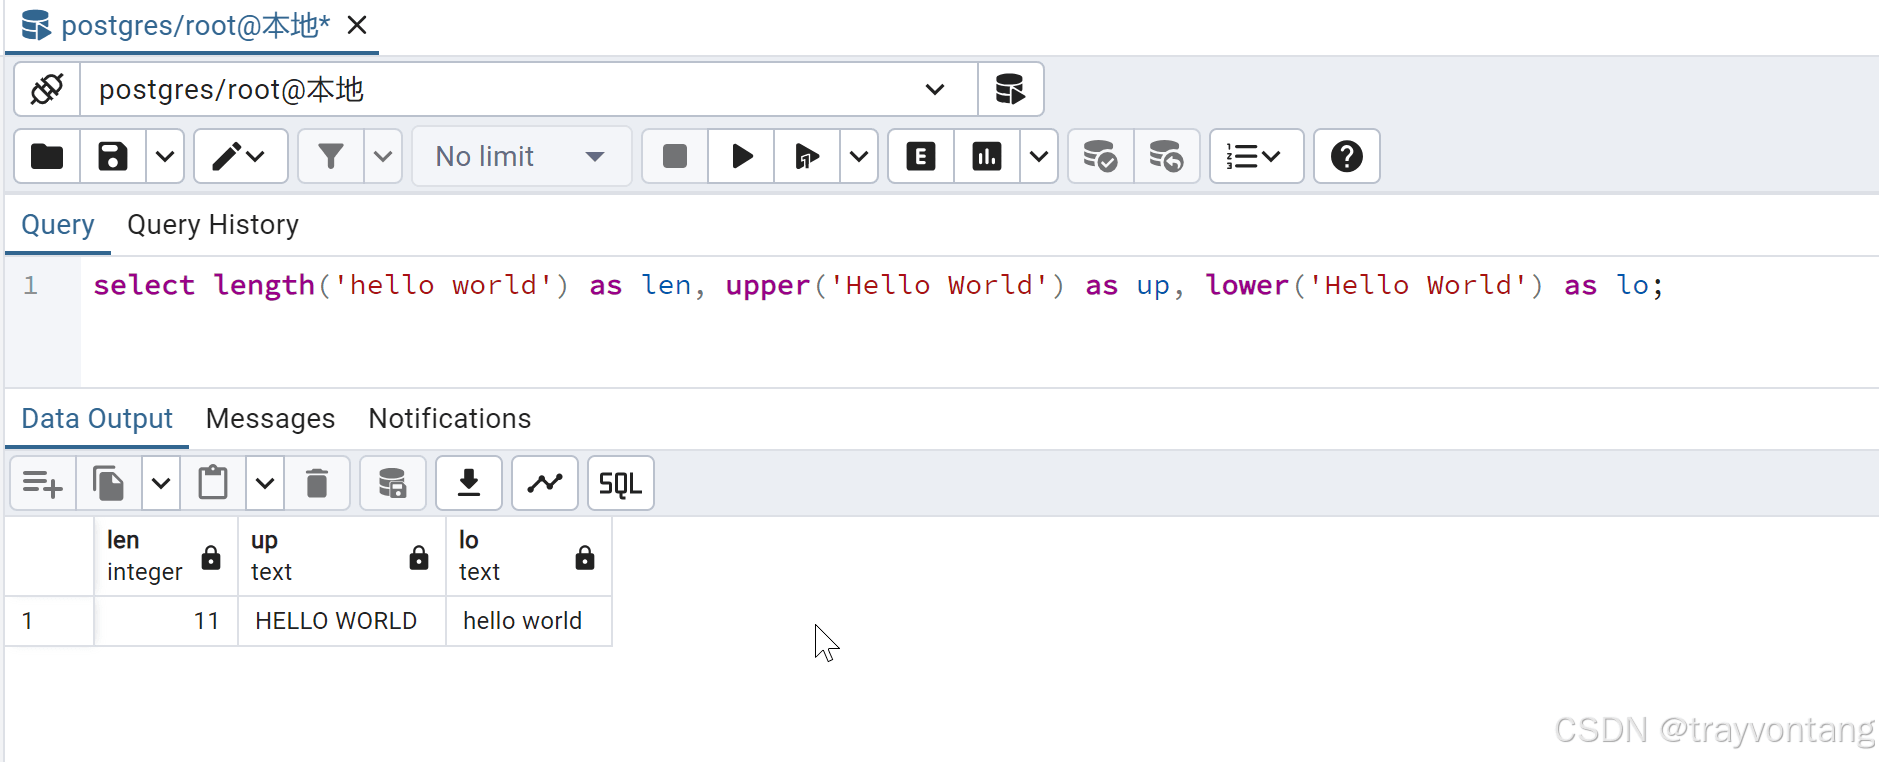Image resolution: width=1879 pixels, height=762 pixels.
Task: Click the Help question mark icon
Action: [1346, 156]
